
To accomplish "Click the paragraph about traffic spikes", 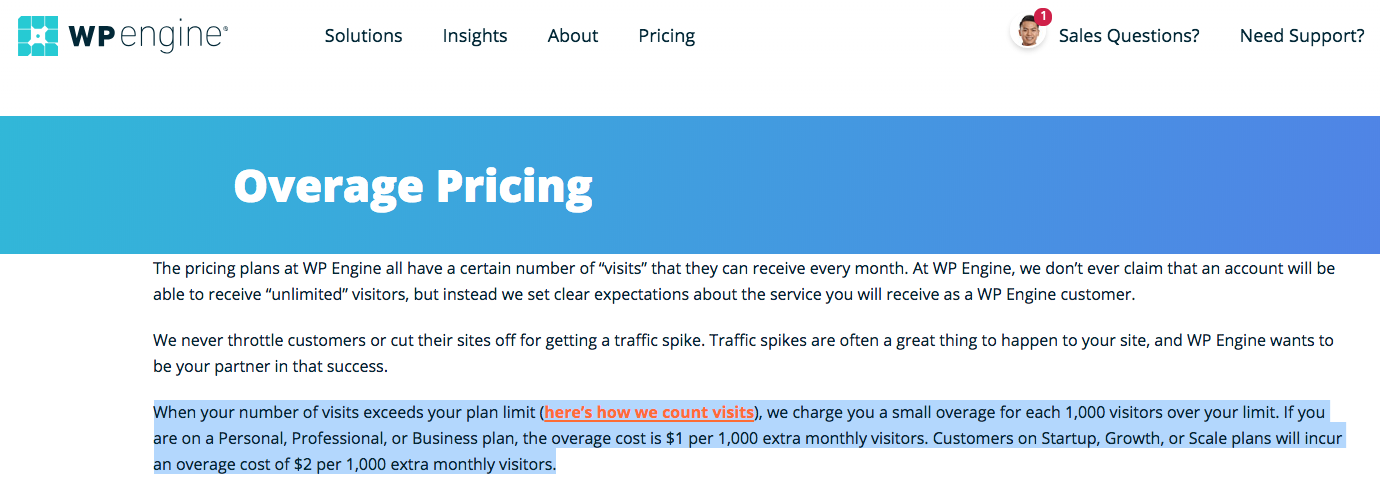I will click(743, 353).
